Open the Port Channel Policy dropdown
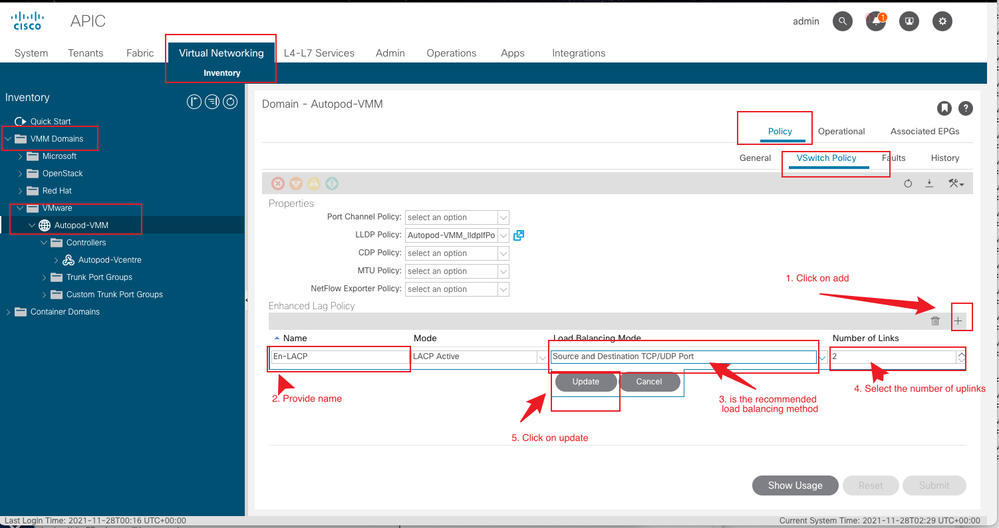This screenshot has width=999, height=528. [x=503, y=217]
